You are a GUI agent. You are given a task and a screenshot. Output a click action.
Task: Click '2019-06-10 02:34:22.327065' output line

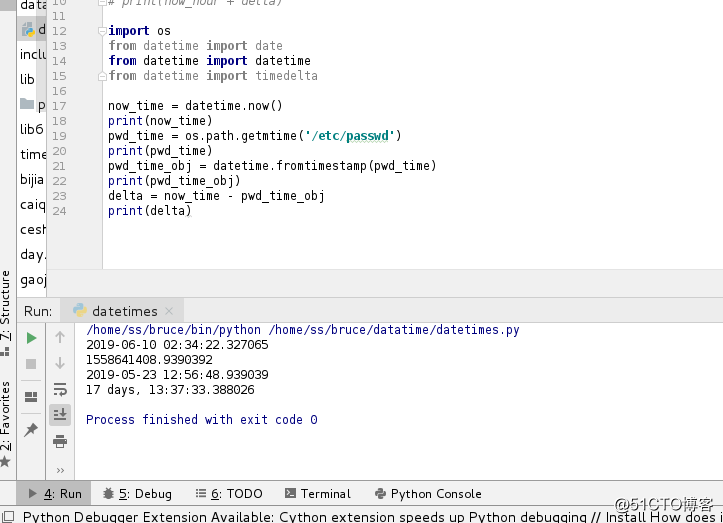click(177, 345)
